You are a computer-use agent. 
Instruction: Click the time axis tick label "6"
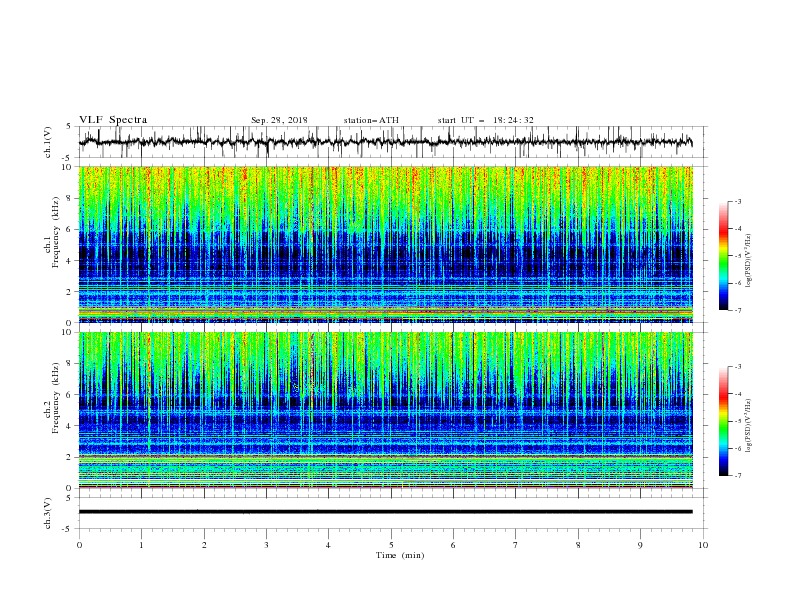tap(453, 545)
